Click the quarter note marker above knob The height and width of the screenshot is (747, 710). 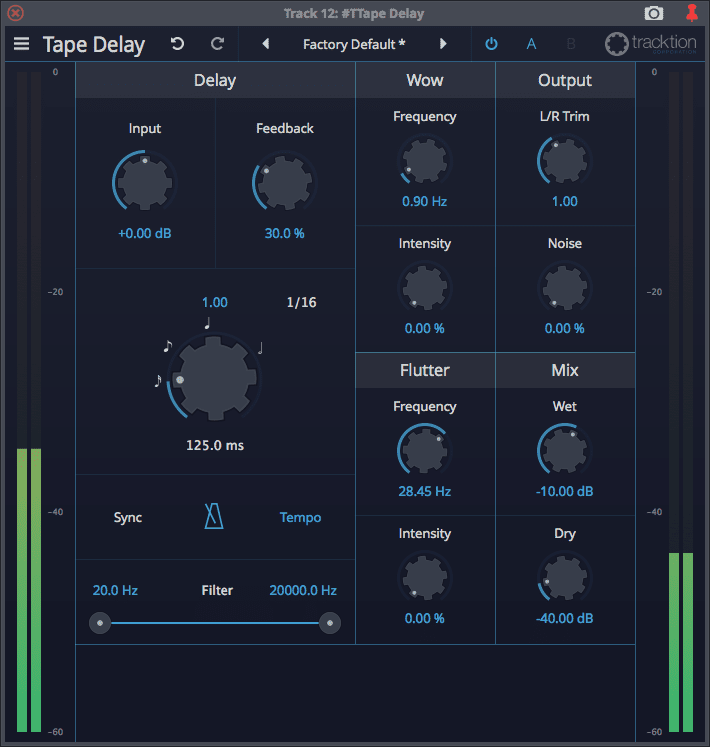(207, 323)
